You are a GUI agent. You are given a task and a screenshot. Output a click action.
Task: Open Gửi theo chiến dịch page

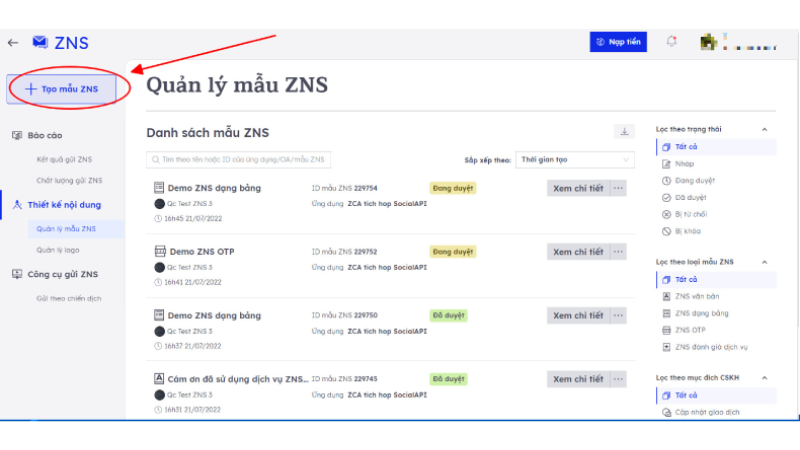69,298
